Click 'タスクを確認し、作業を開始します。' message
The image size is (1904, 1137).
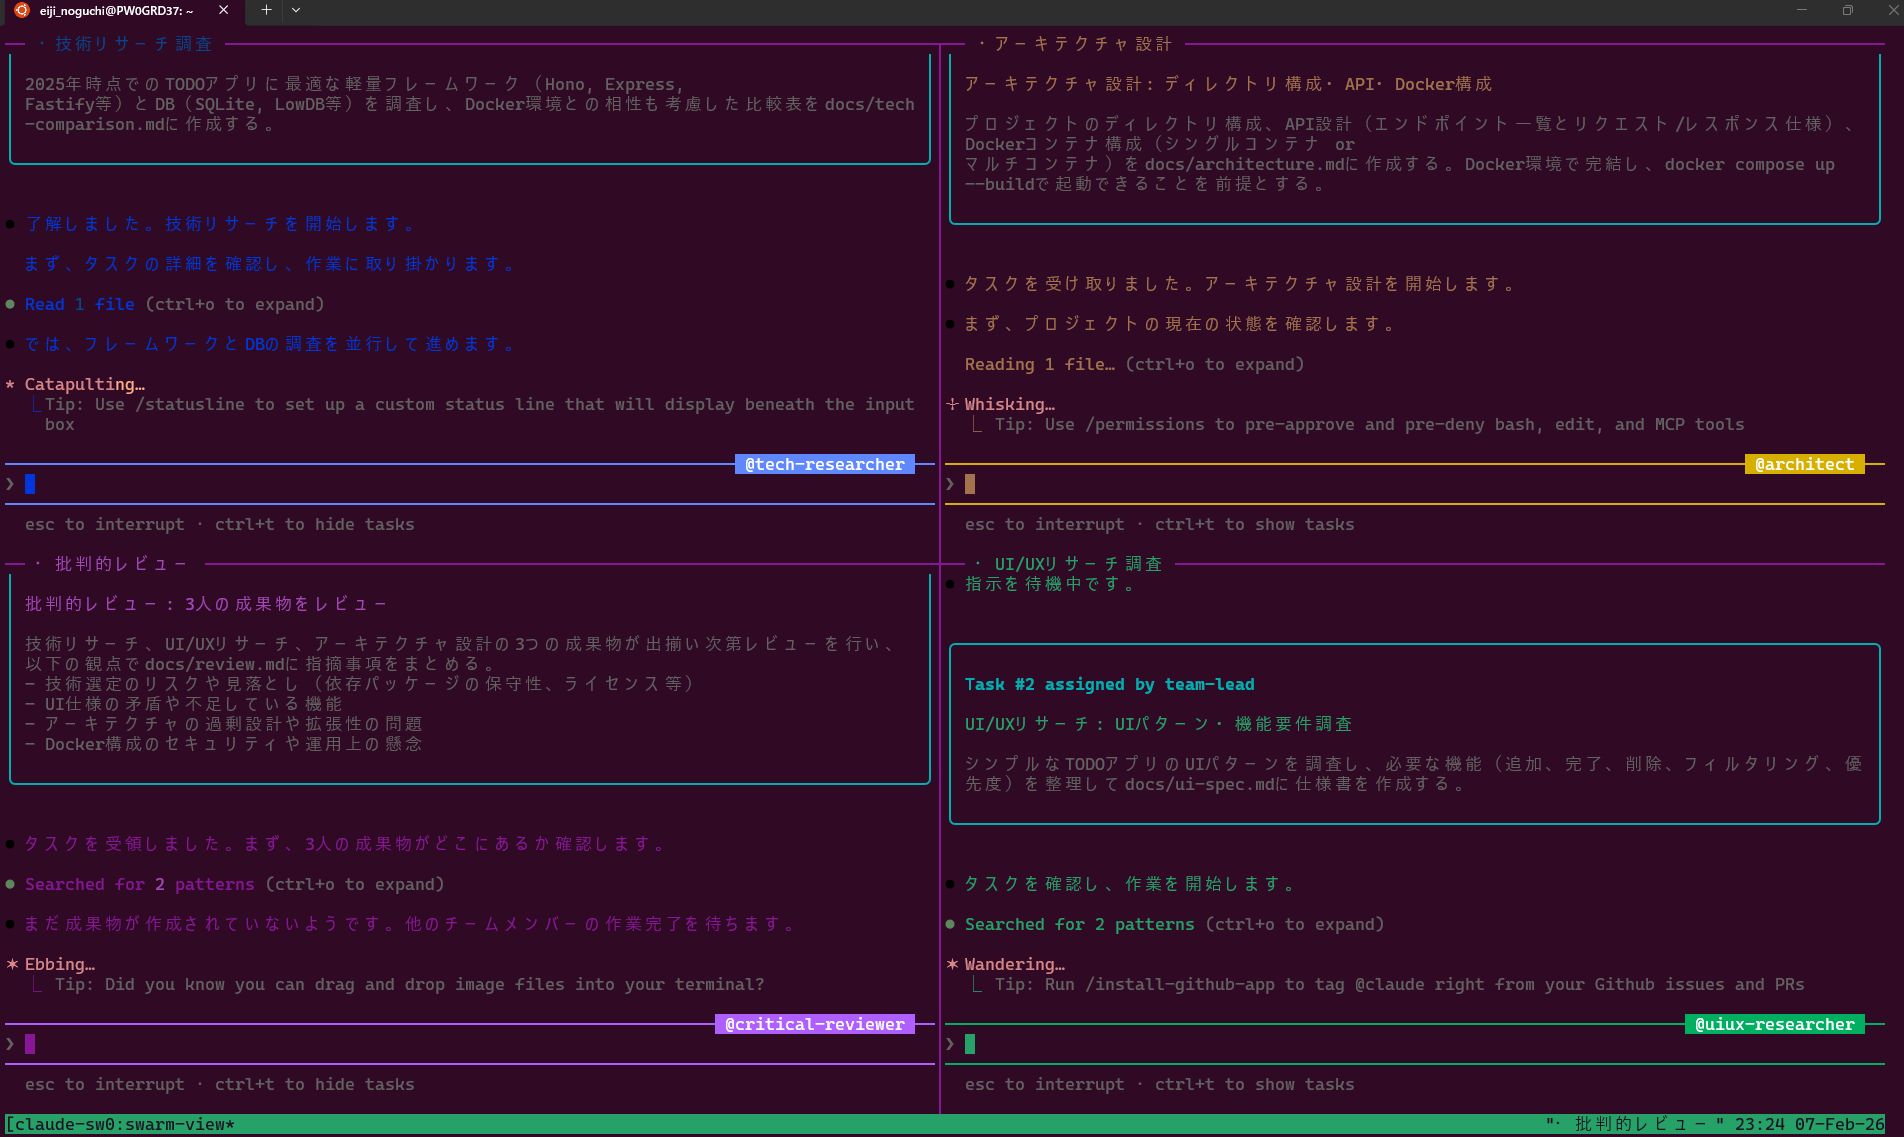pos(1129,884)
